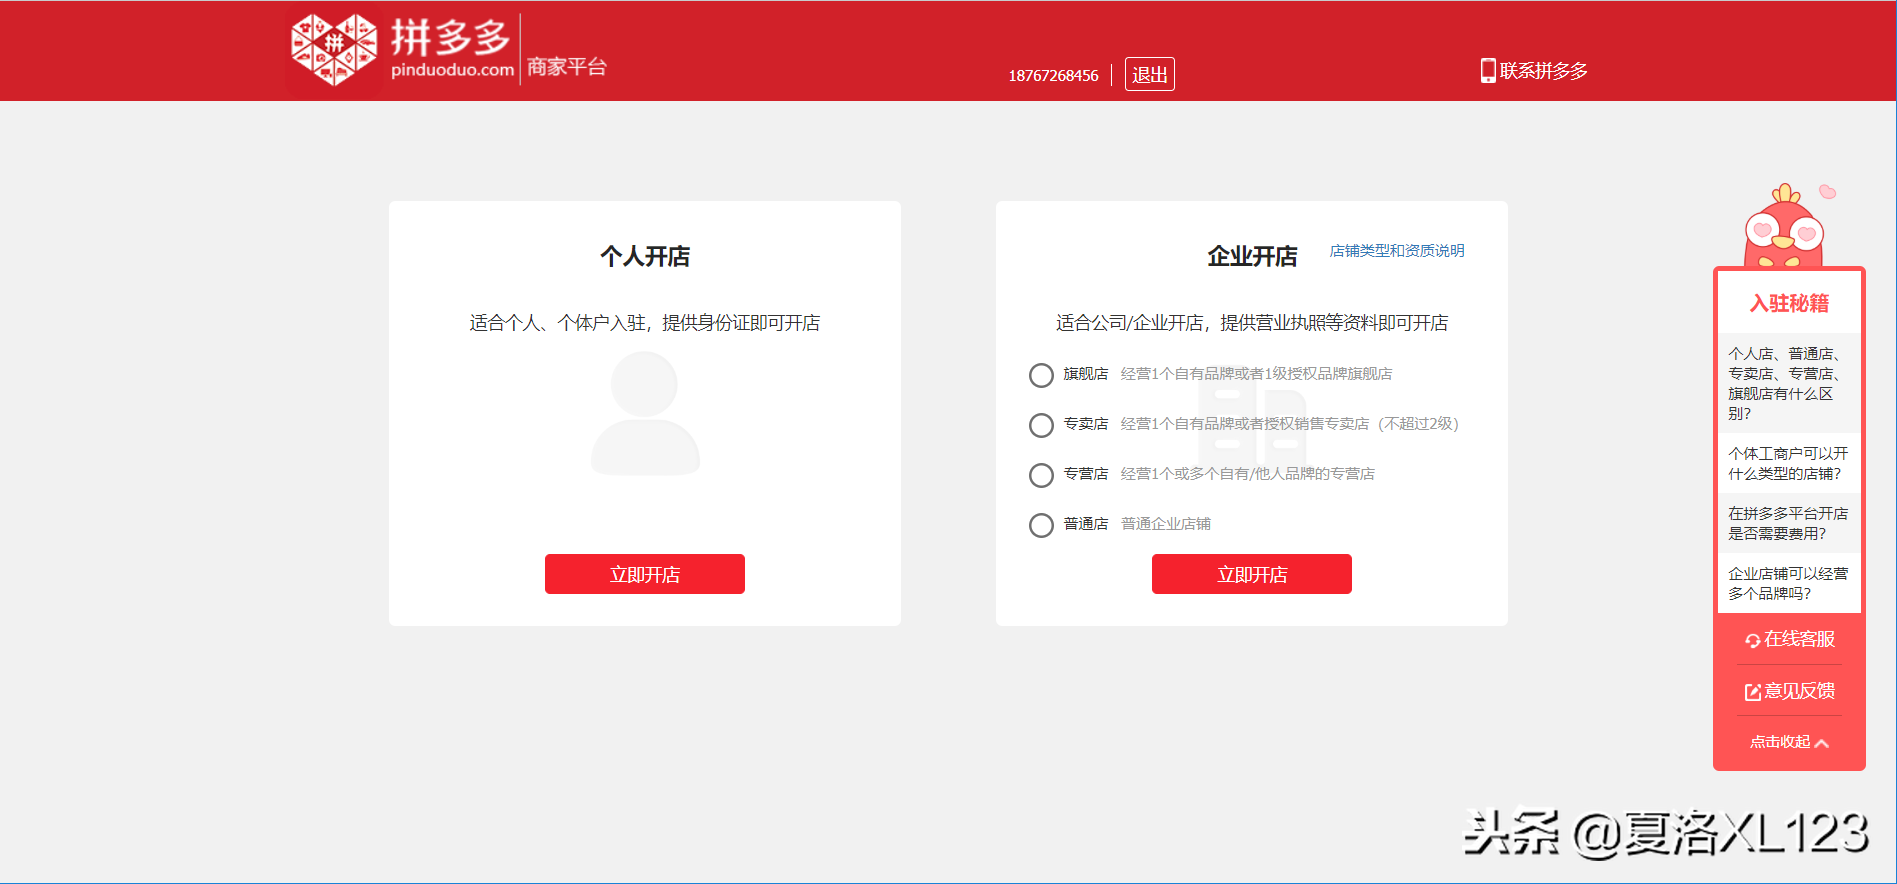1897x884 pixels.
Task: Click description 经营1个自有品牌或者1级授权品牌旗舰店
Action: tap(1256, 374)
